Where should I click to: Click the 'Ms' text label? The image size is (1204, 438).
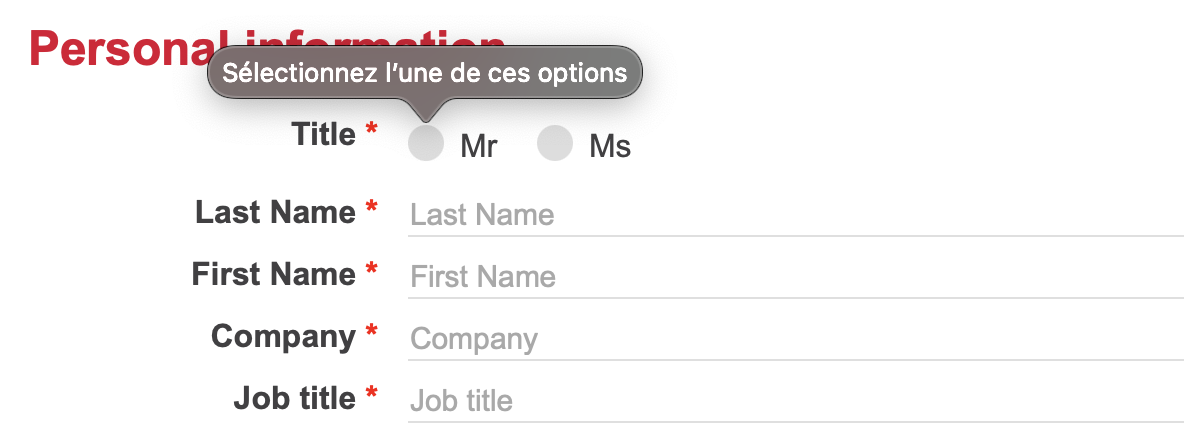coord(610,147)
